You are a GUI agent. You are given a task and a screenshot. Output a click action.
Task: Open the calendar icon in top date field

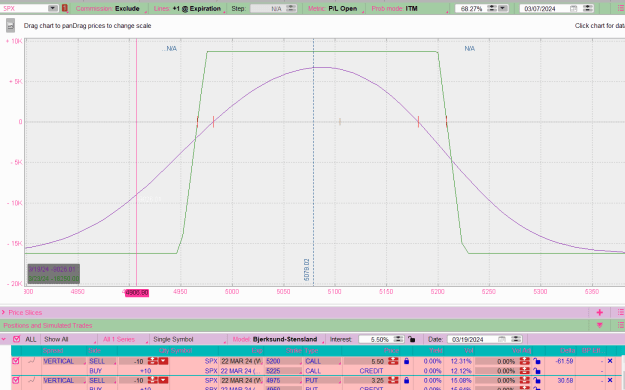573,8
